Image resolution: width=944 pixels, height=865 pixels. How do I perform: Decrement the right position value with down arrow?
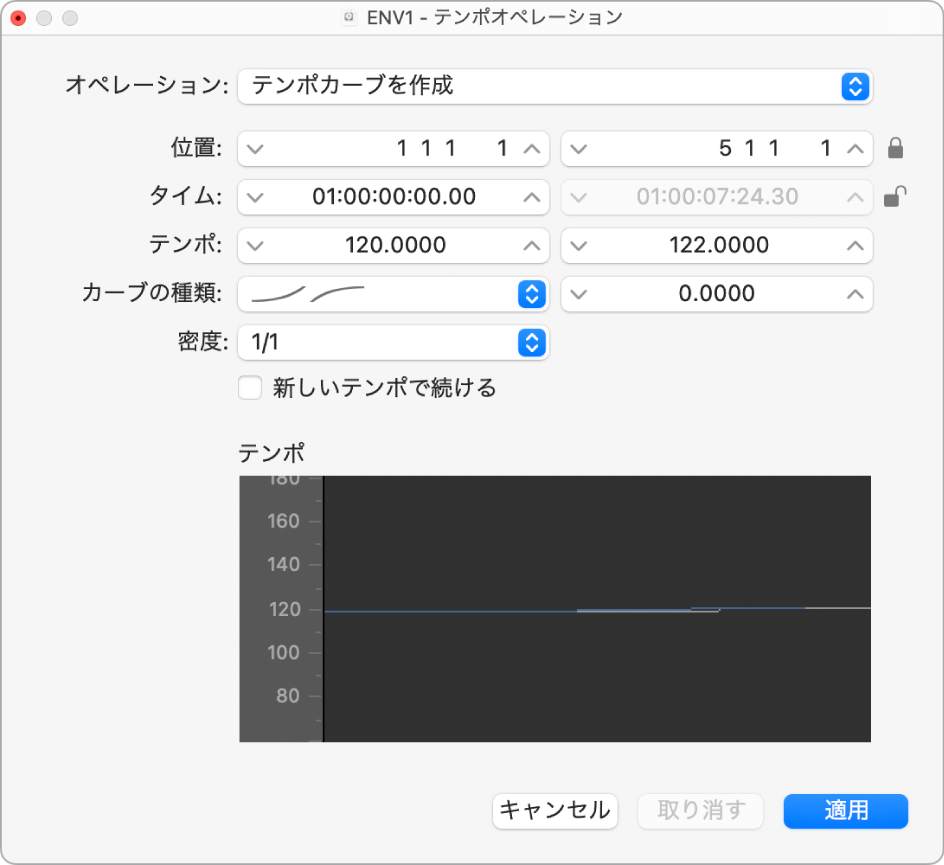(577, 148)
